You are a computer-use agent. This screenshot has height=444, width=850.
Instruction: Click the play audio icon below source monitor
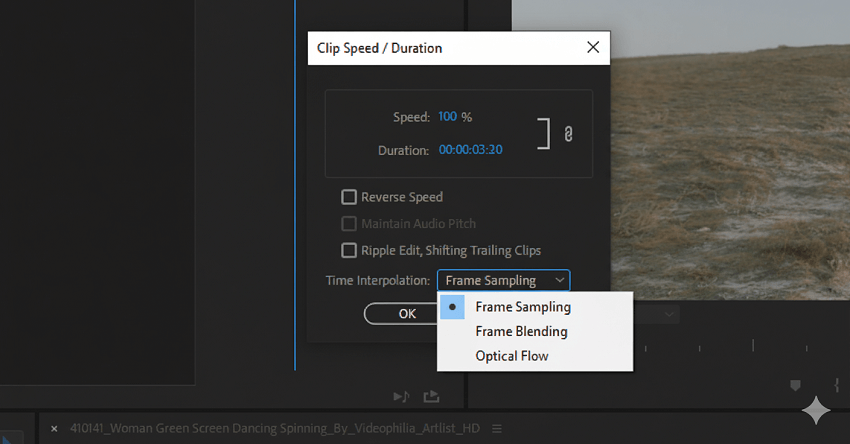(401, 397)
